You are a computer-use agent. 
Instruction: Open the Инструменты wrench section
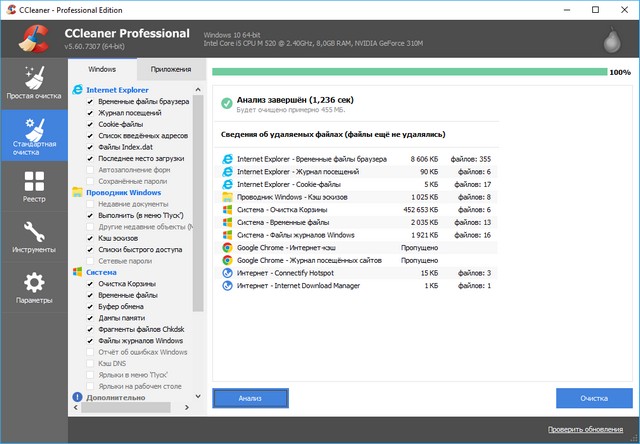tap(33, 238)
